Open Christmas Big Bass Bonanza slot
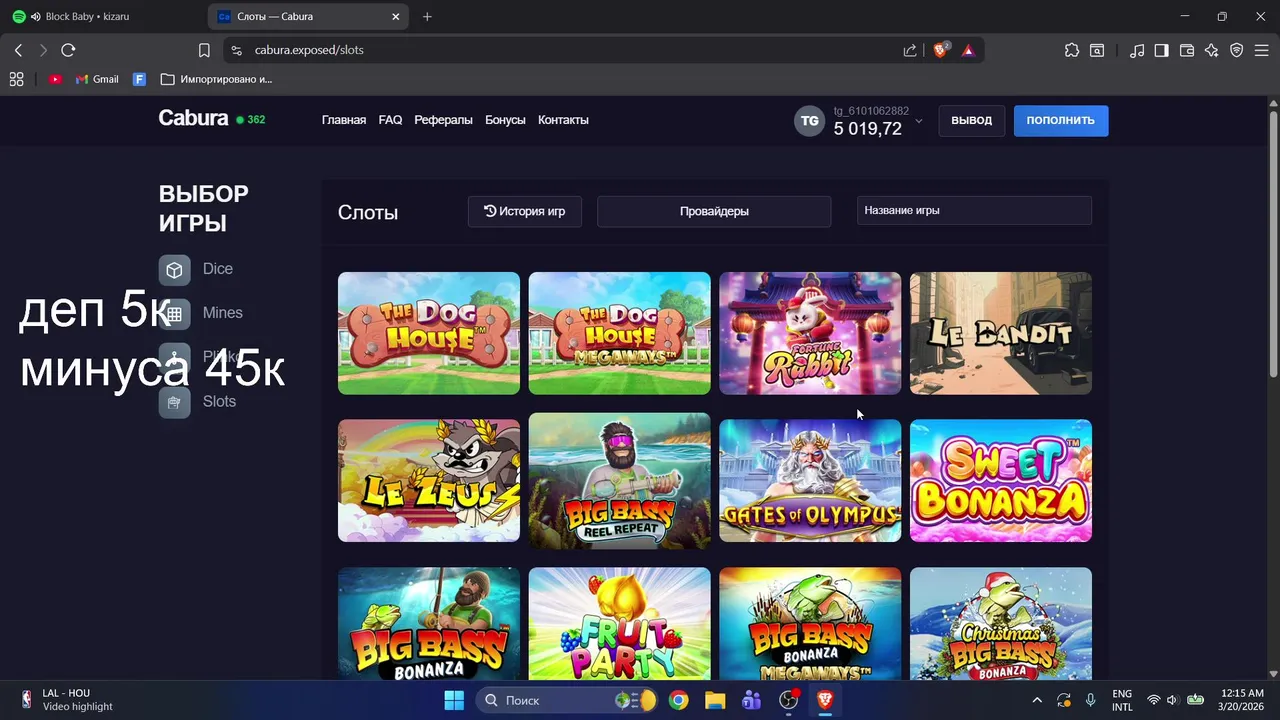The width and height of the screenshot is (1280, 720). click(1001, 624)
